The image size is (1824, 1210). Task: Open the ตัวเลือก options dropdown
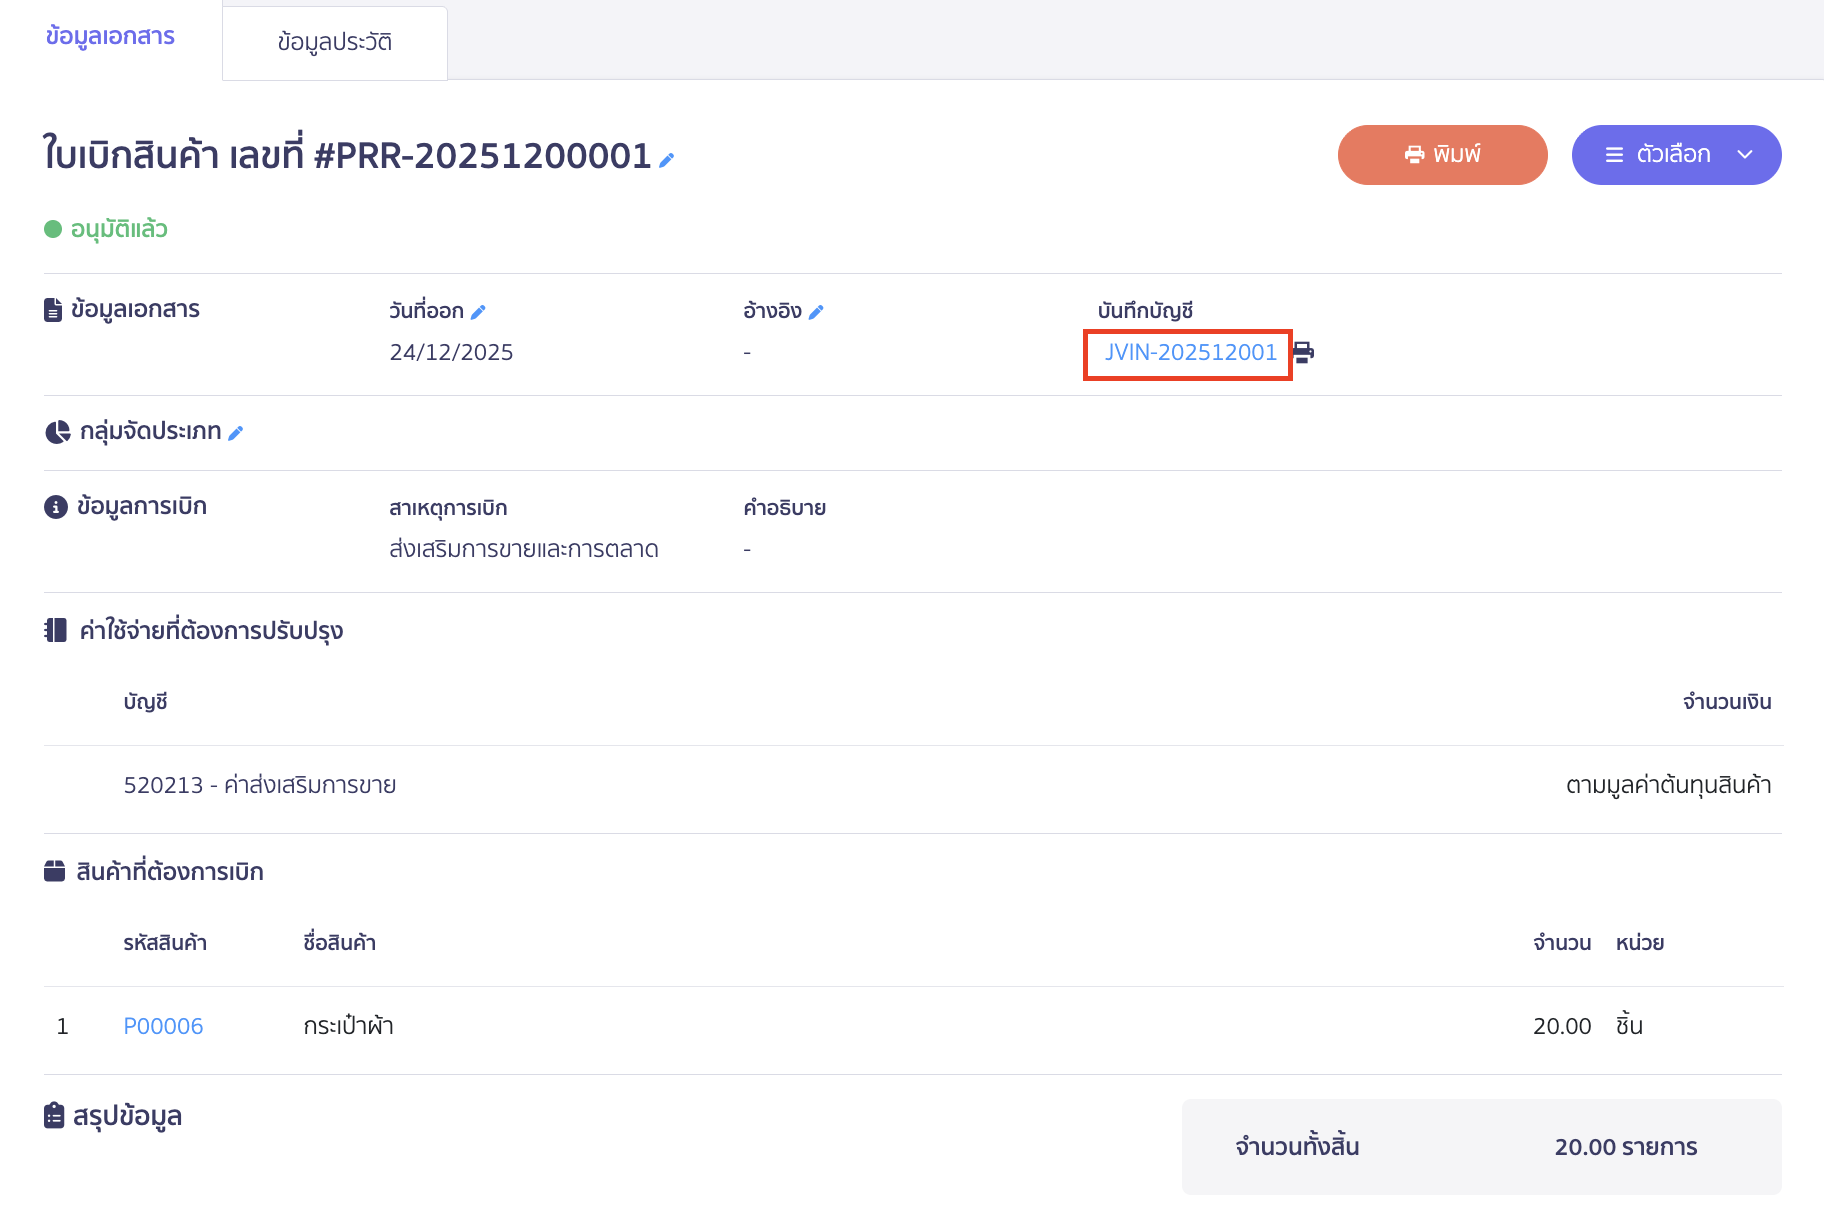point(1676,155)
